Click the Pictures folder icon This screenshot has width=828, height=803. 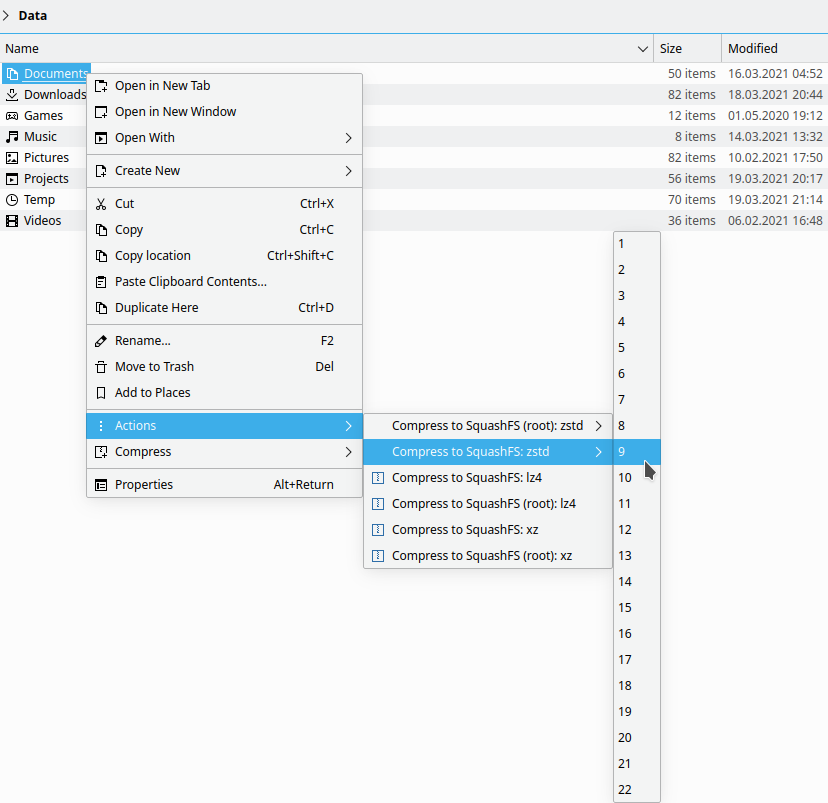[12, 158]
